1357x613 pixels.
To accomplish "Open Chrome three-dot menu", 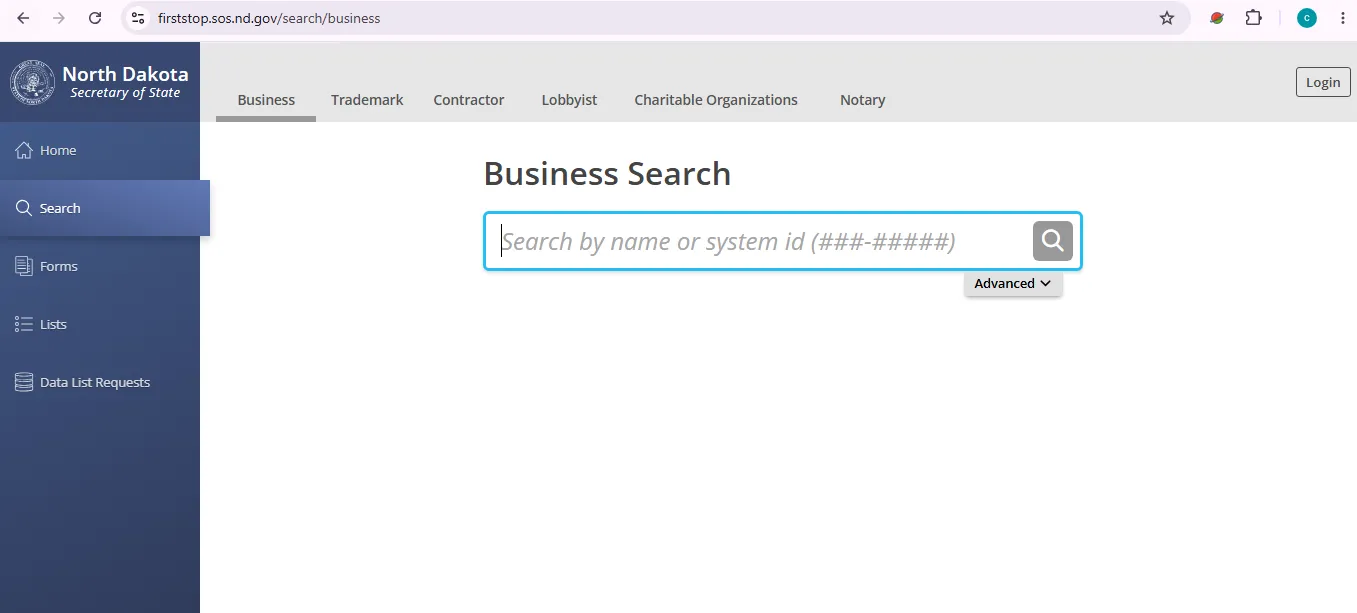I will 1342,18.
